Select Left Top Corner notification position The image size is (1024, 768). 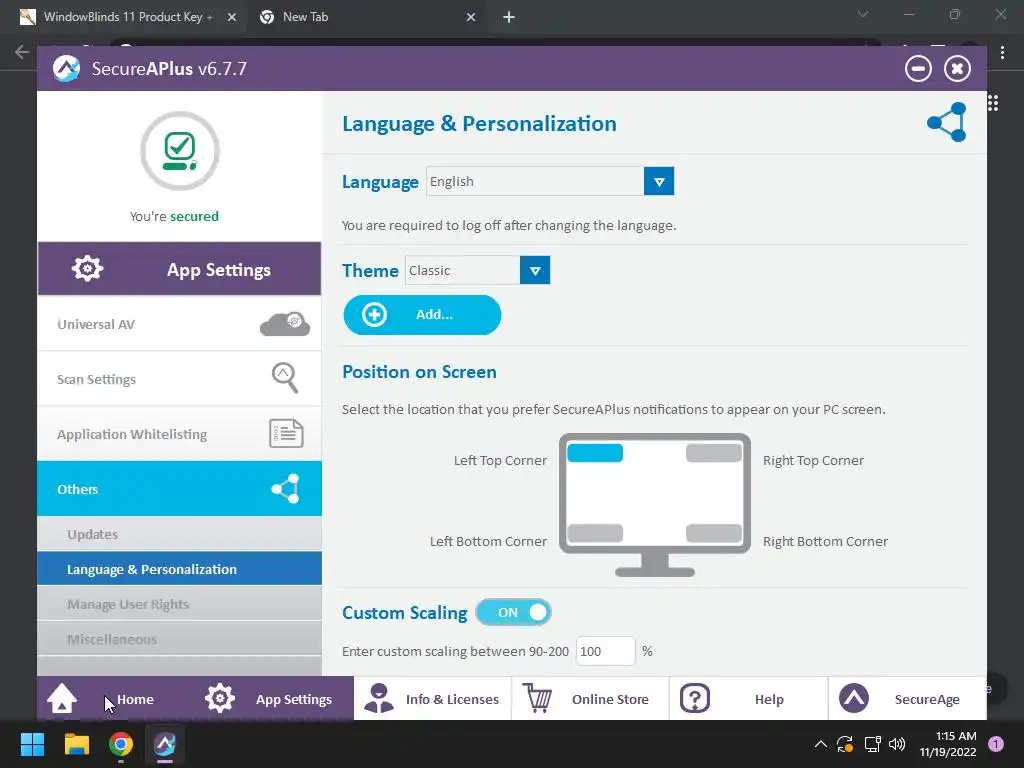[595, 453]
